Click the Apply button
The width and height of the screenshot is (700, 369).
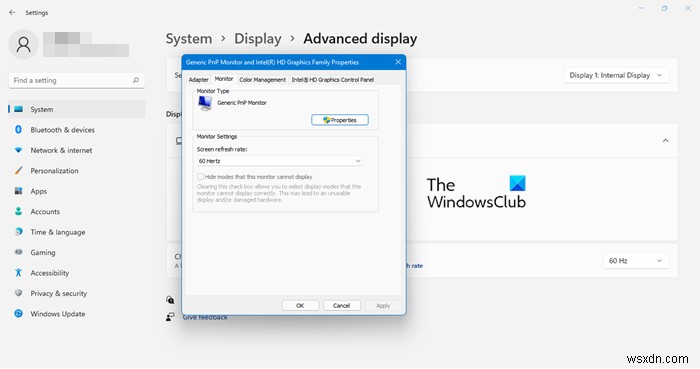coord(383,306)
